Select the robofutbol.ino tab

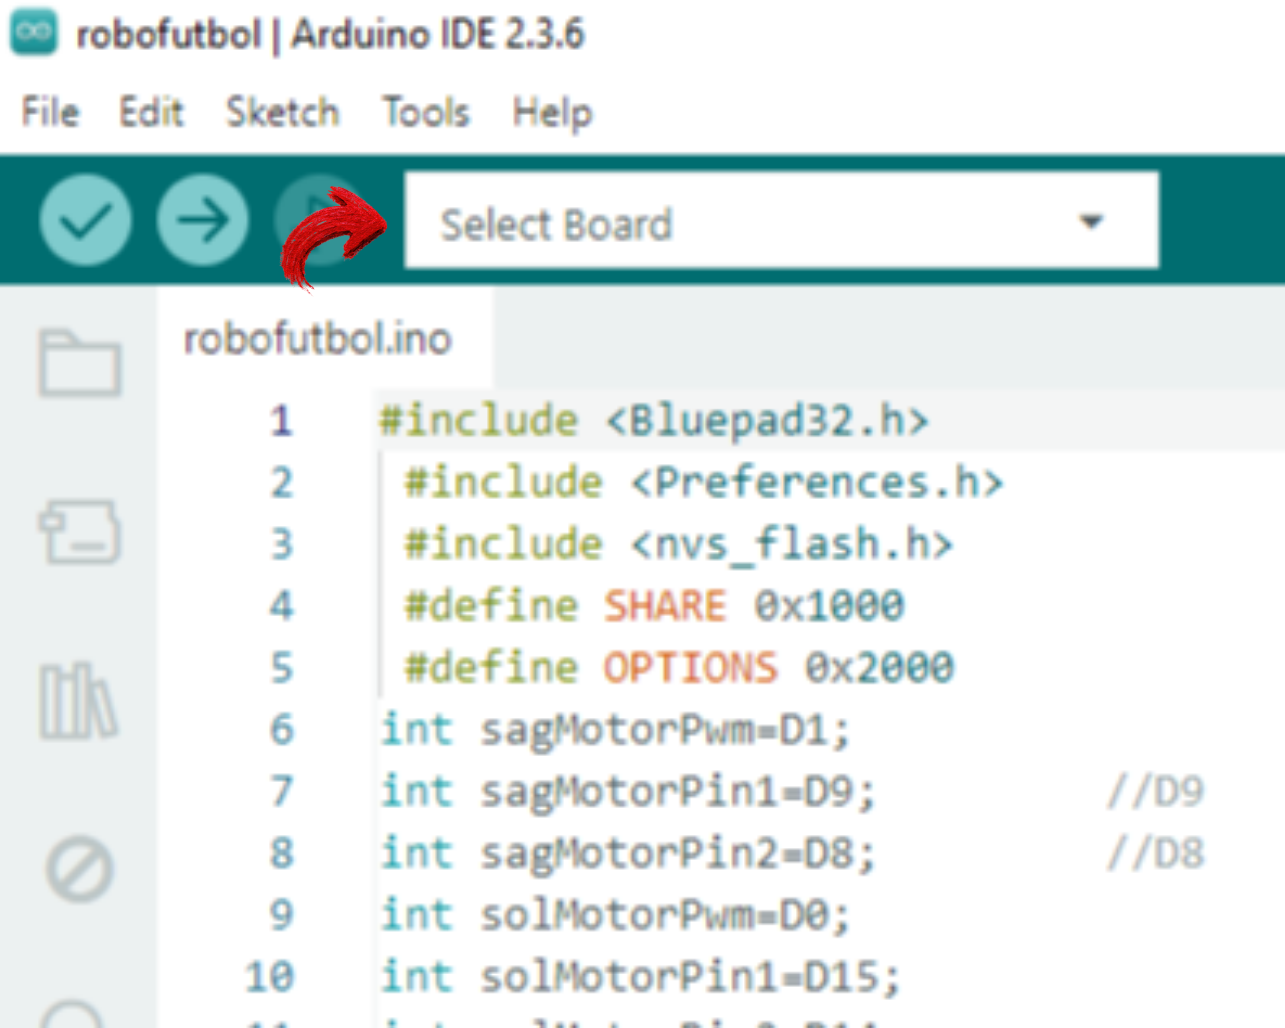pyautogui.click(x=317, y=339)
